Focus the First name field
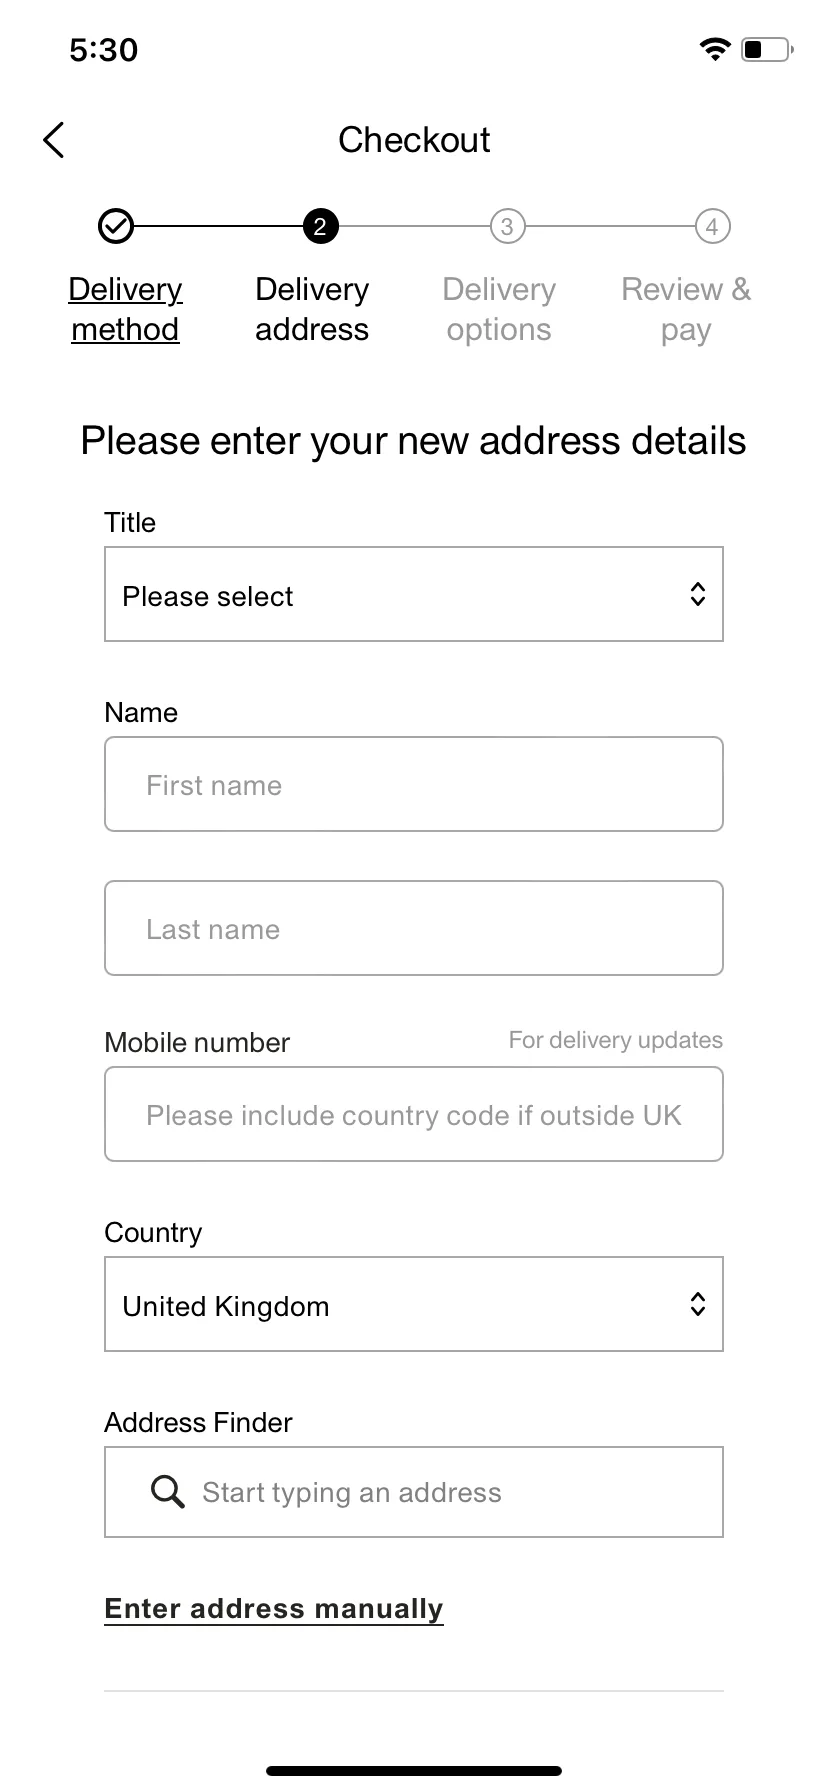 point(414,784)
